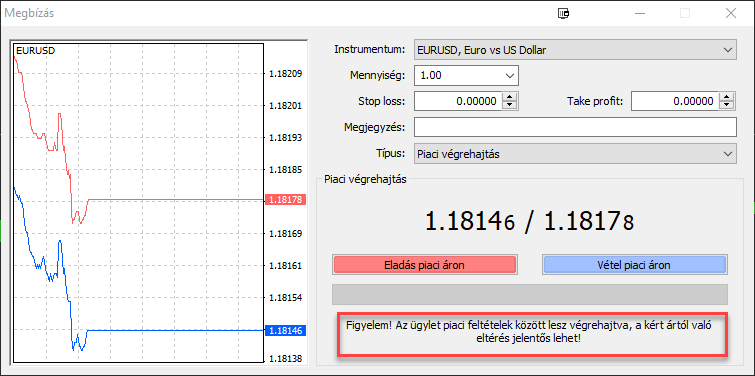Click the 1.18201 price axis value
This screenshot has height=376, width=755.
point(286,105)
